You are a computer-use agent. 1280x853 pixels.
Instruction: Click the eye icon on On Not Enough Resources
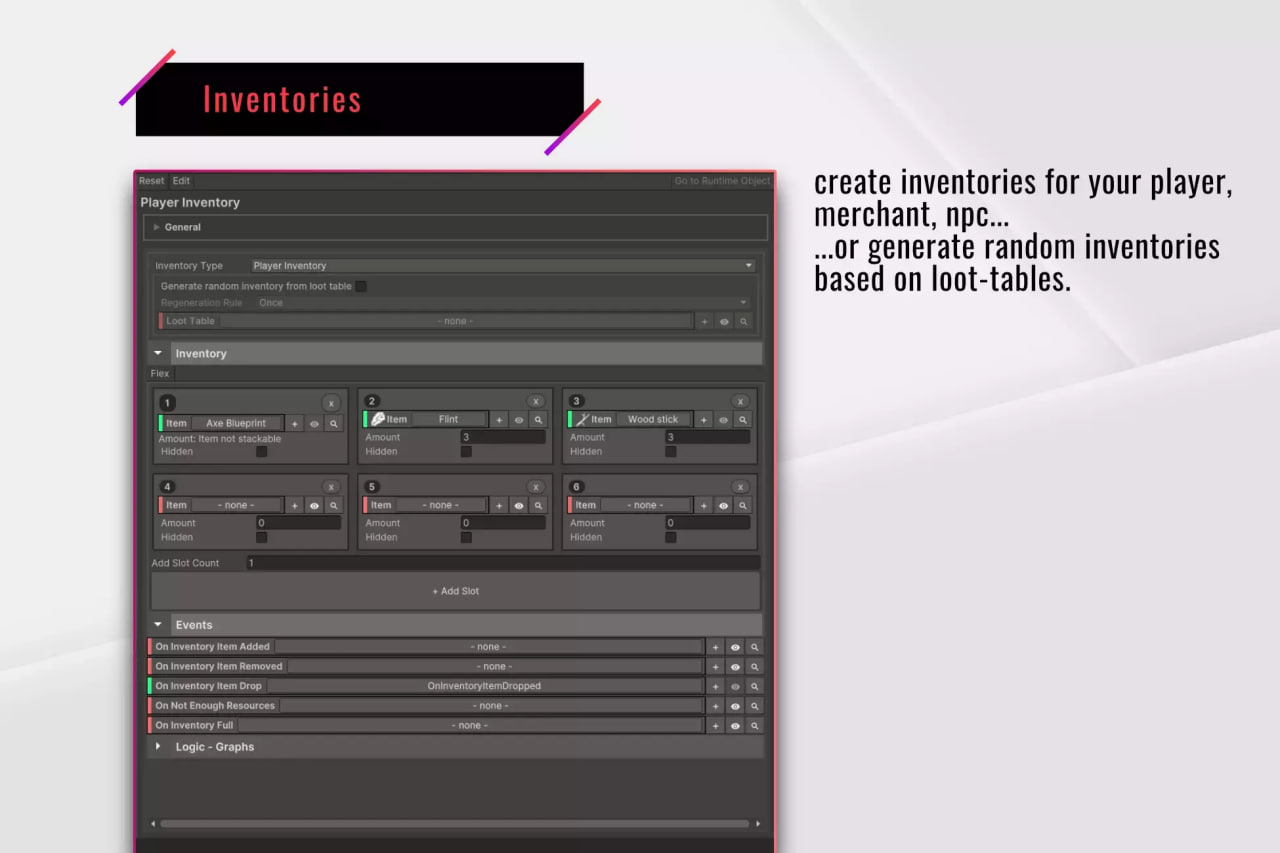tap(735, 705)
